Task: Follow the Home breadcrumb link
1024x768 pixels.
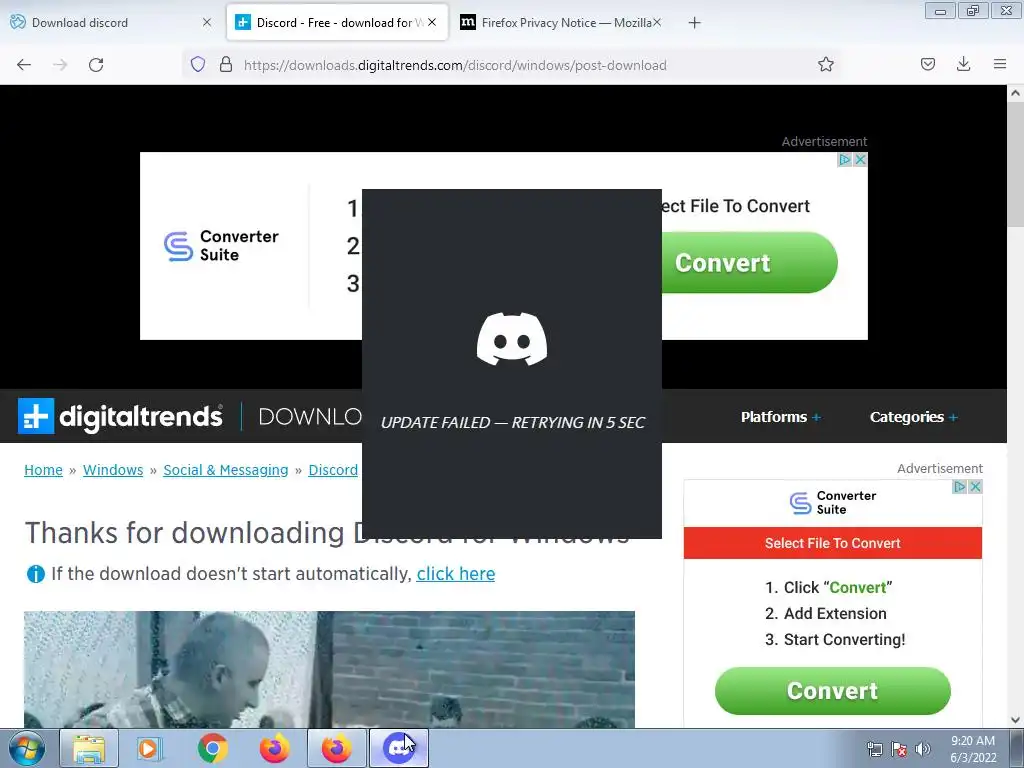Action: (43, 470)
